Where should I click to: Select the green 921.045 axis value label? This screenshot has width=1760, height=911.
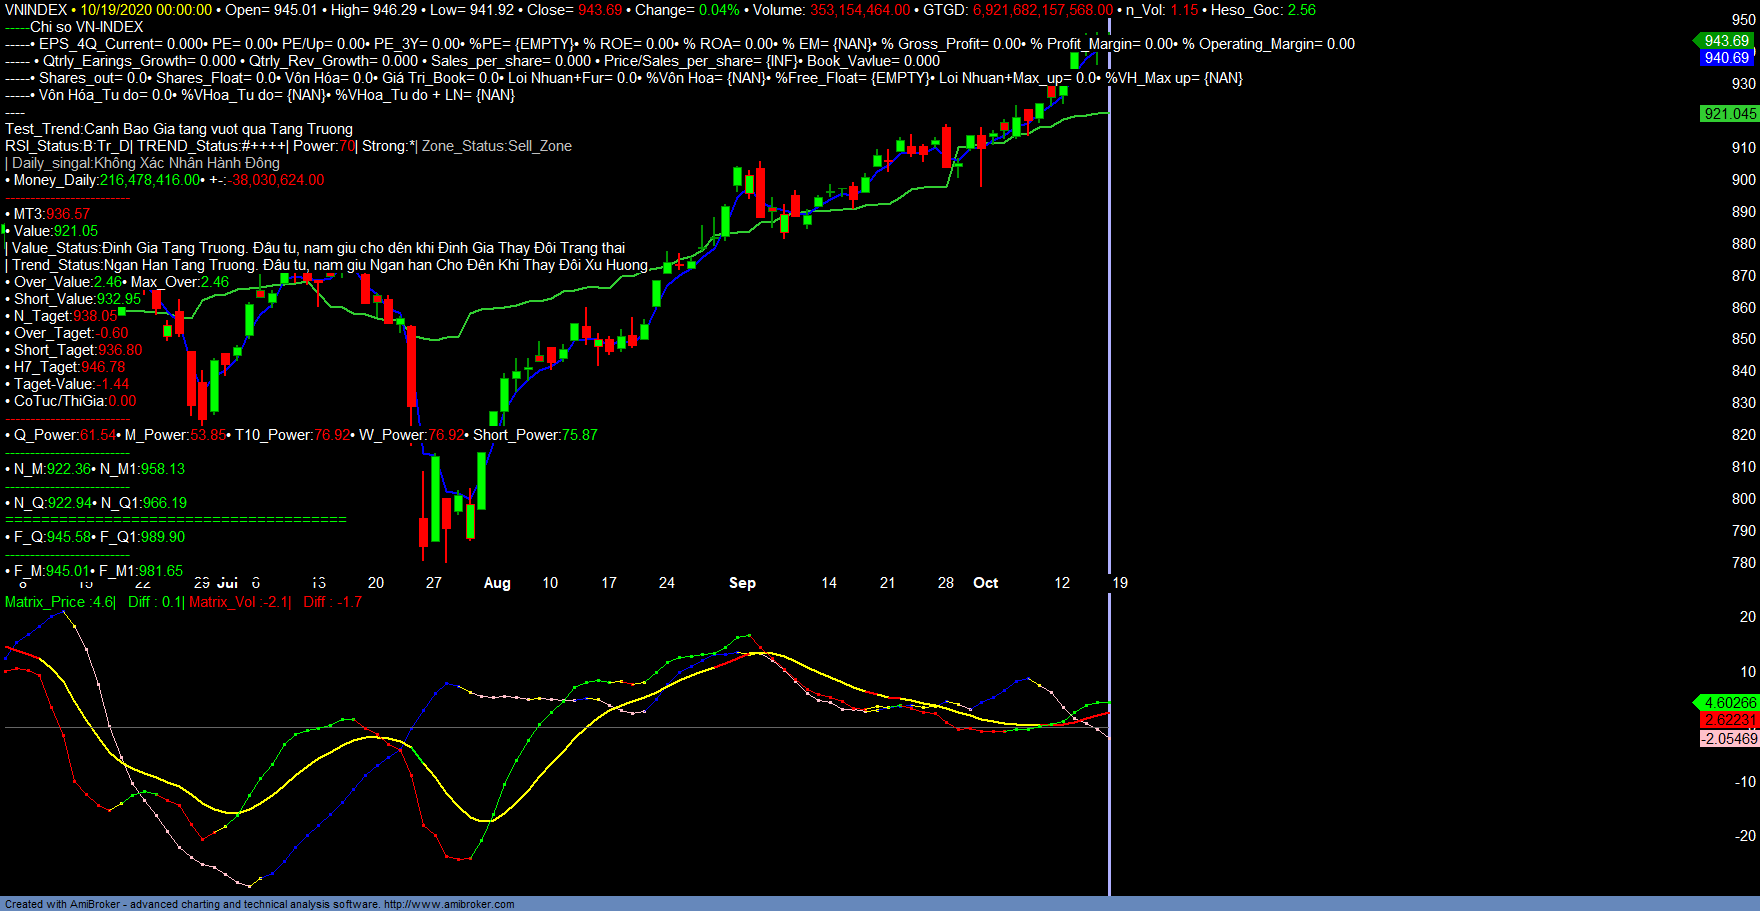(1729, 114)
